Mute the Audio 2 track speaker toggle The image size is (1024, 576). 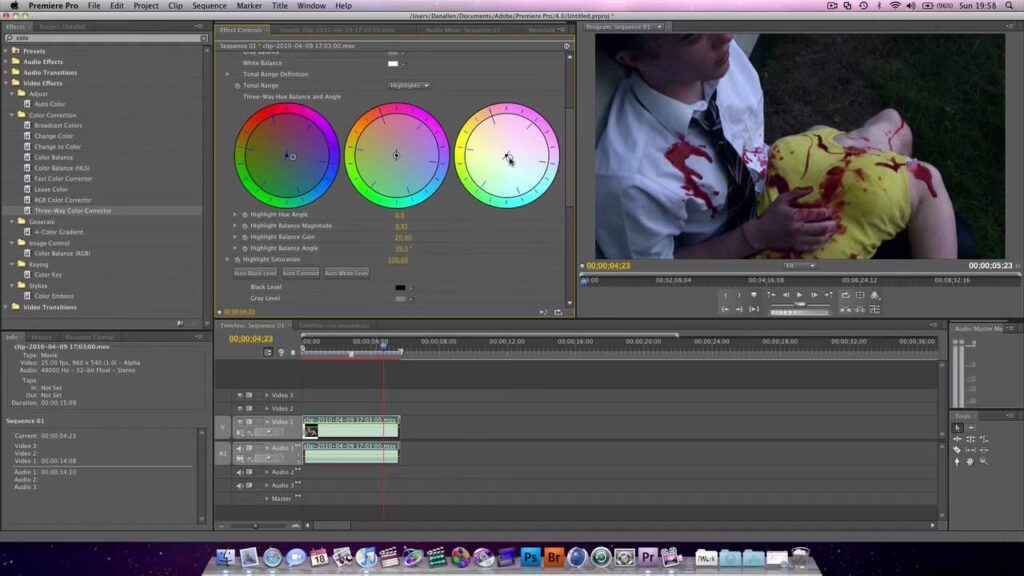coord(240,471)
